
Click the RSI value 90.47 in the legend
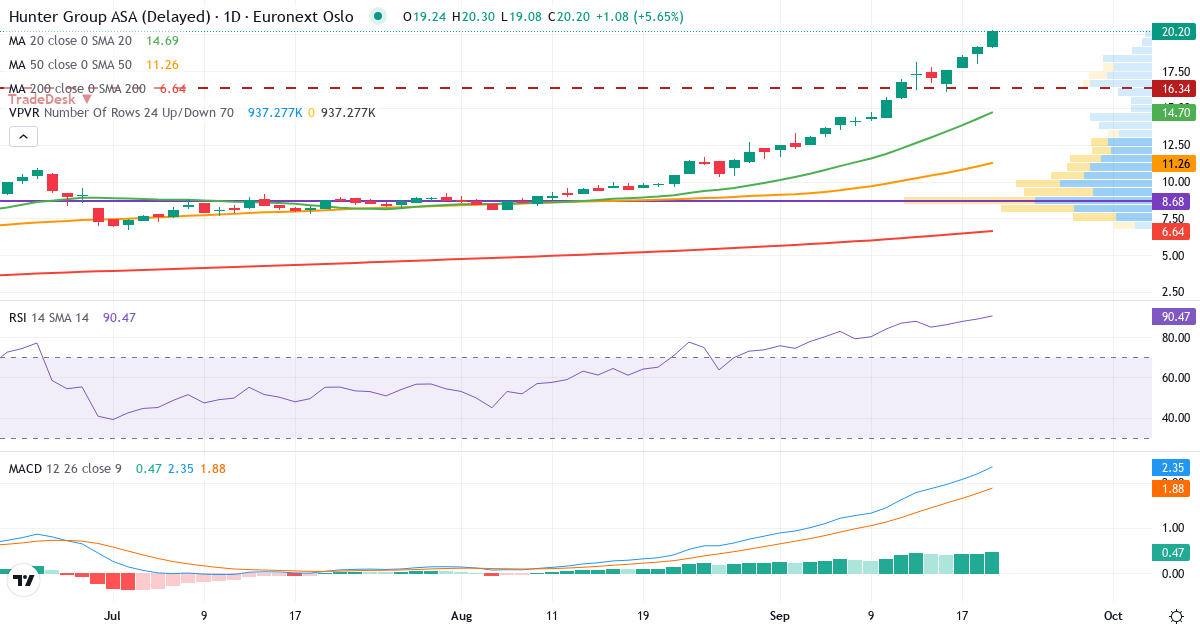pos(119,318)
